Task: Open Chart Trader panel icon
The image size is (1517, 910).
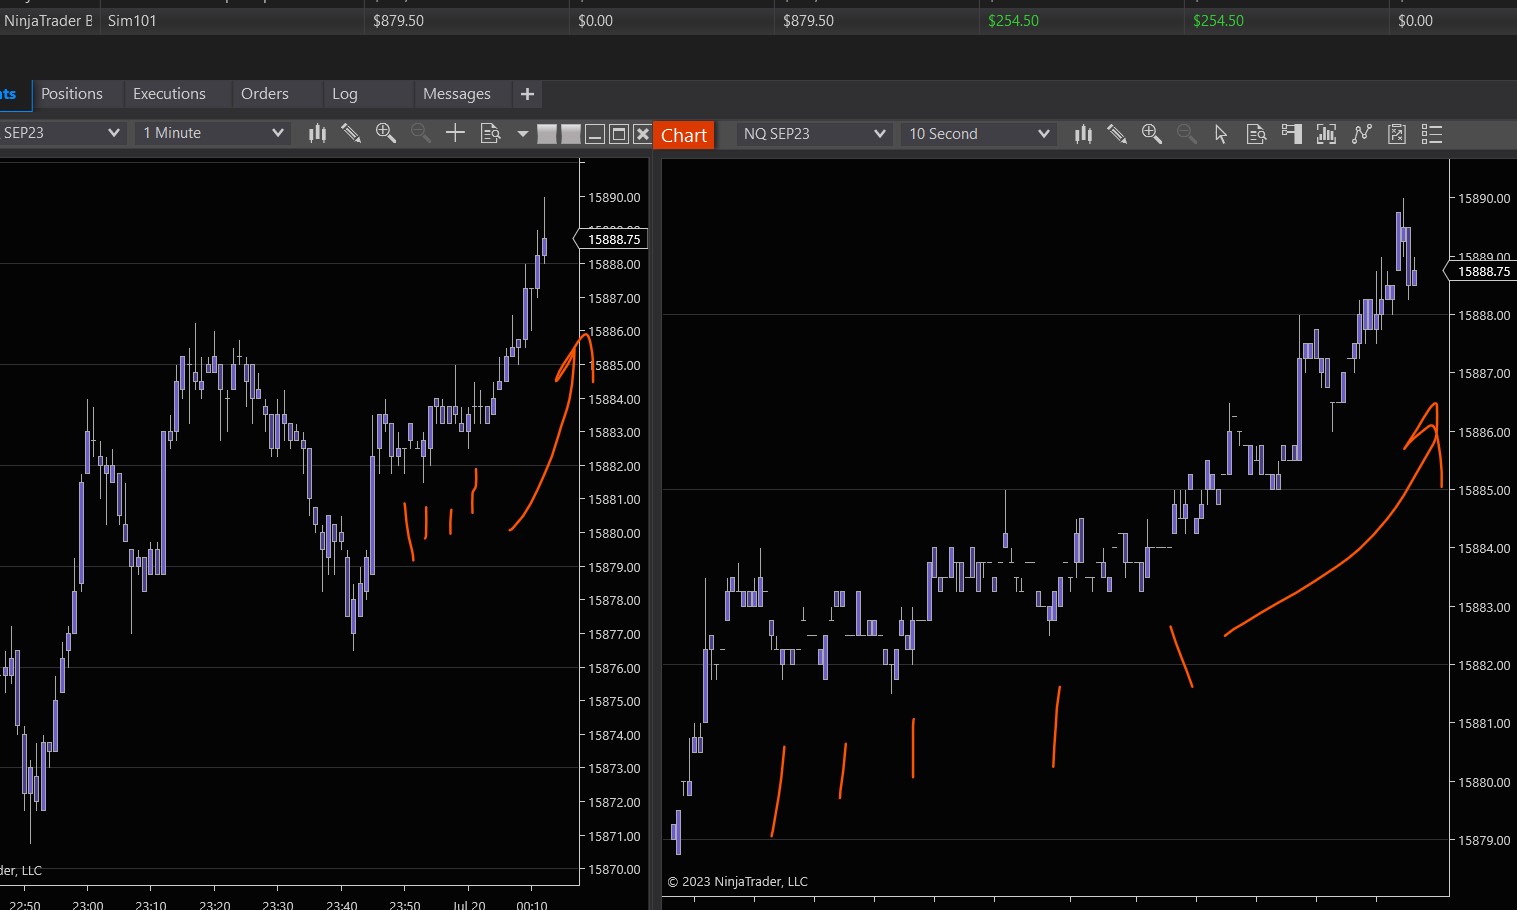Action: point(1291,134)
